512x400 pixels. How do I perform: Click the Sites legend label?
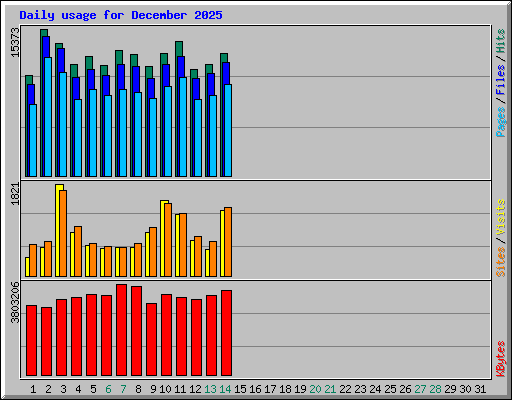coord(501,262)
